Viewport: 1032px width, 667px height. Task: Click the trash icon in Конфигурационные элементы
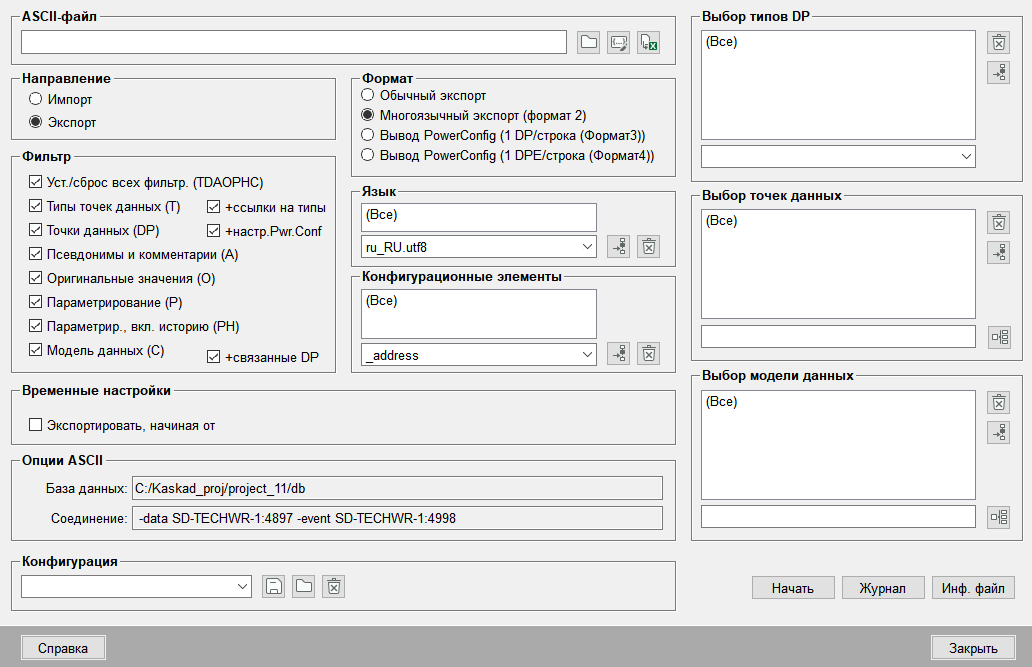(x=649, y=354)
